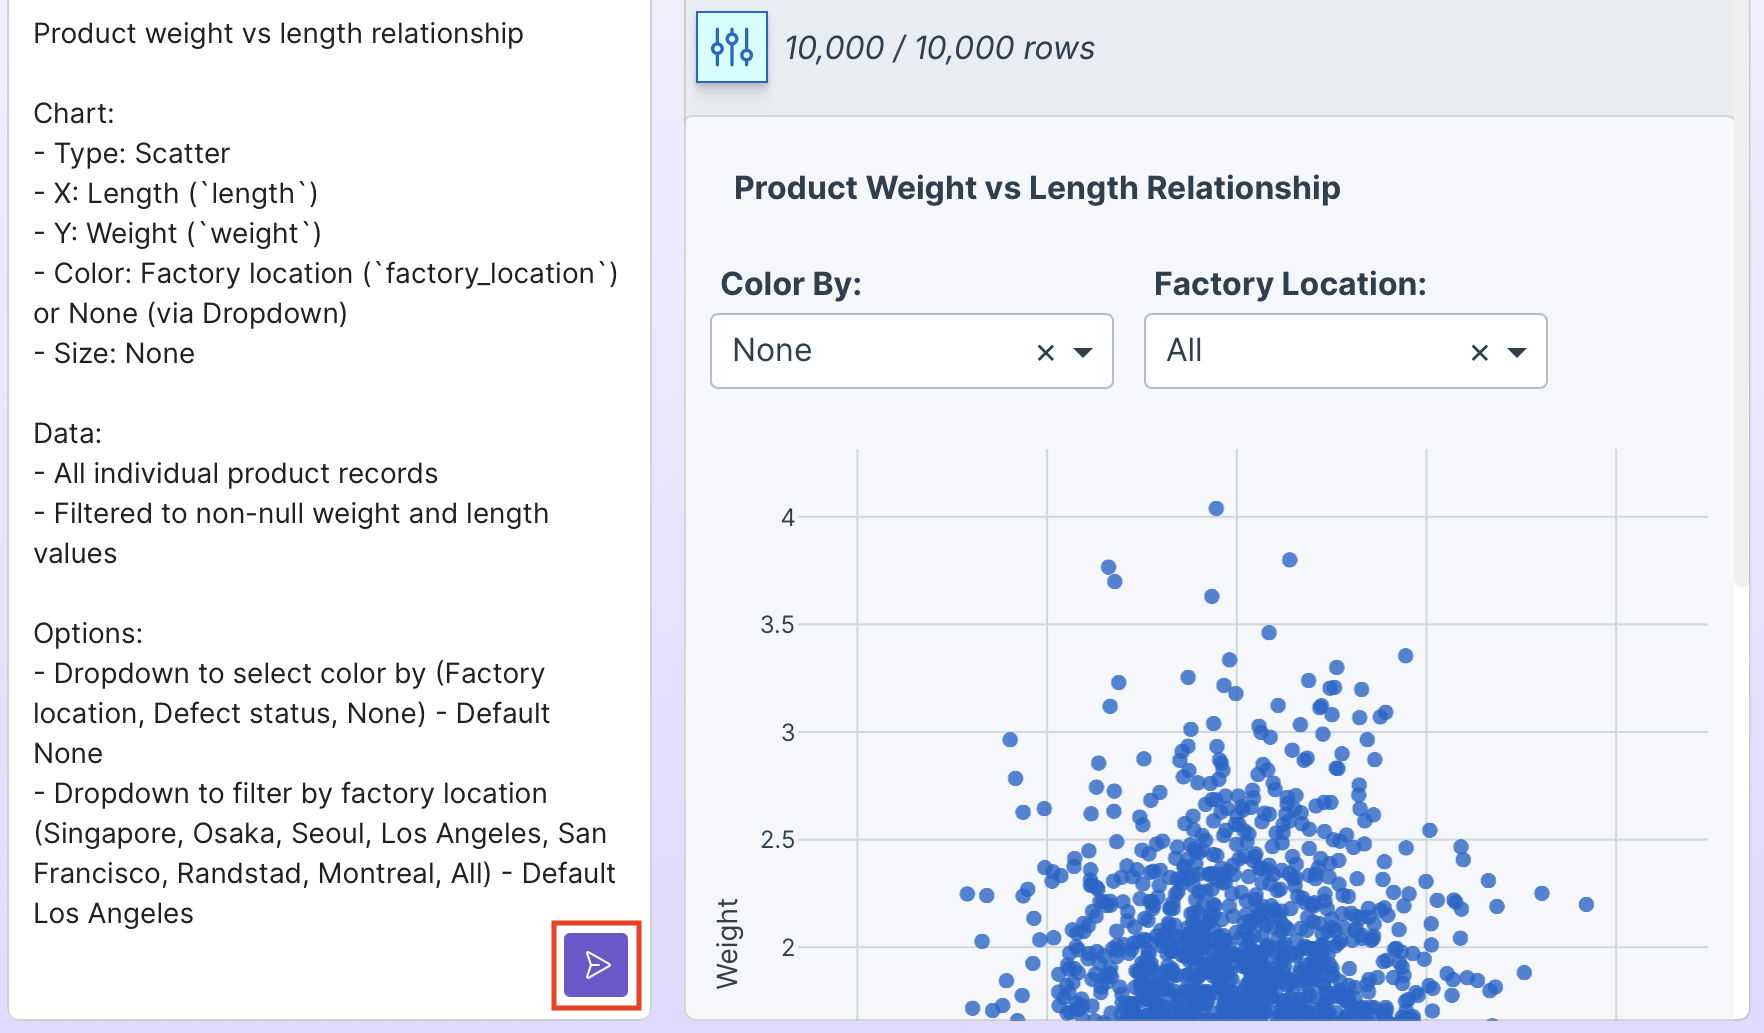This screenshot has width=1764, height=1033.
Task: Expand the Color By dropdown arrow
Action: [x=1083, y=352]
